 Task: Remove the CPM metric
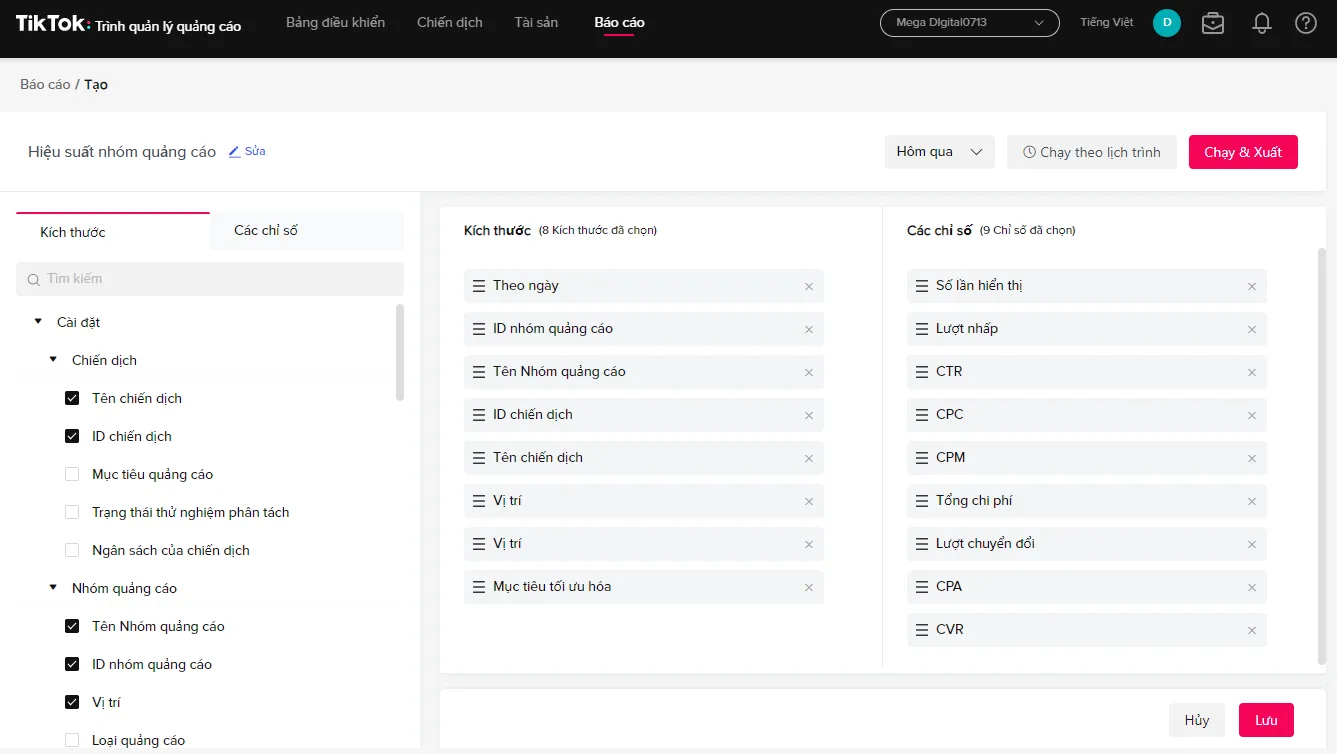coord(1252,459)
